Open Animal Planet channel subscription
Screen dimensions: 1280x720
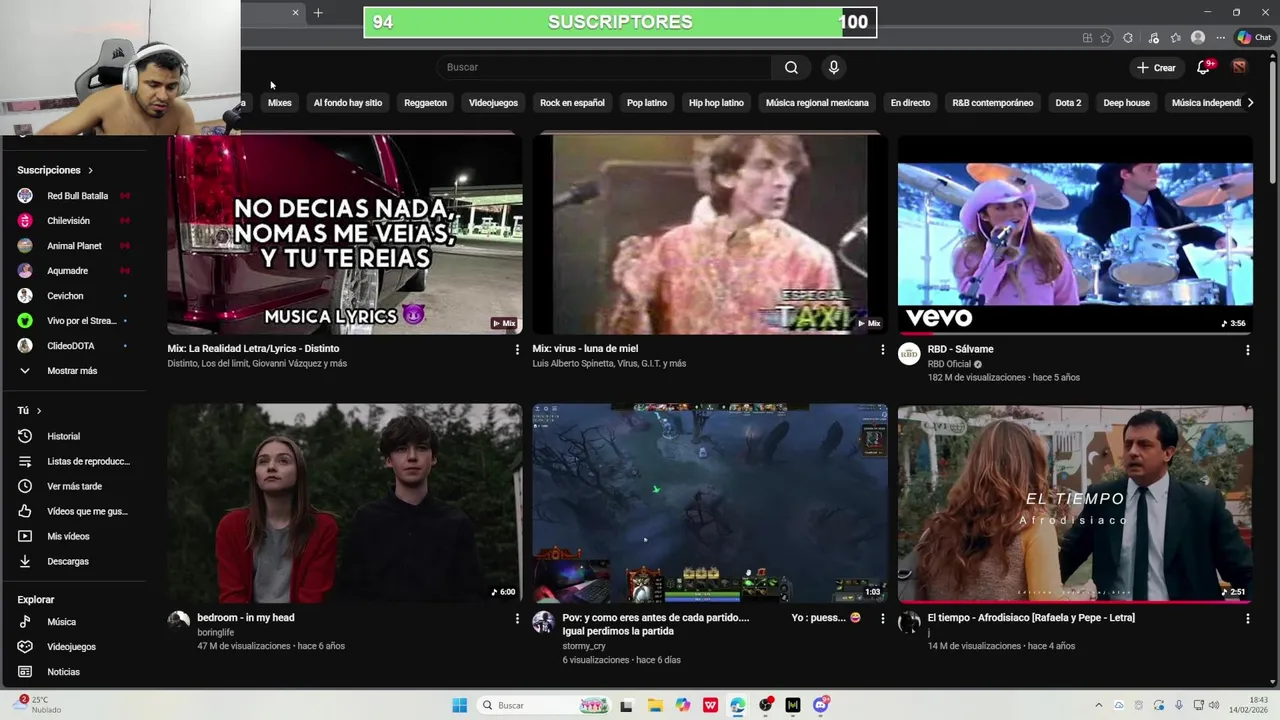coord(73,246)
